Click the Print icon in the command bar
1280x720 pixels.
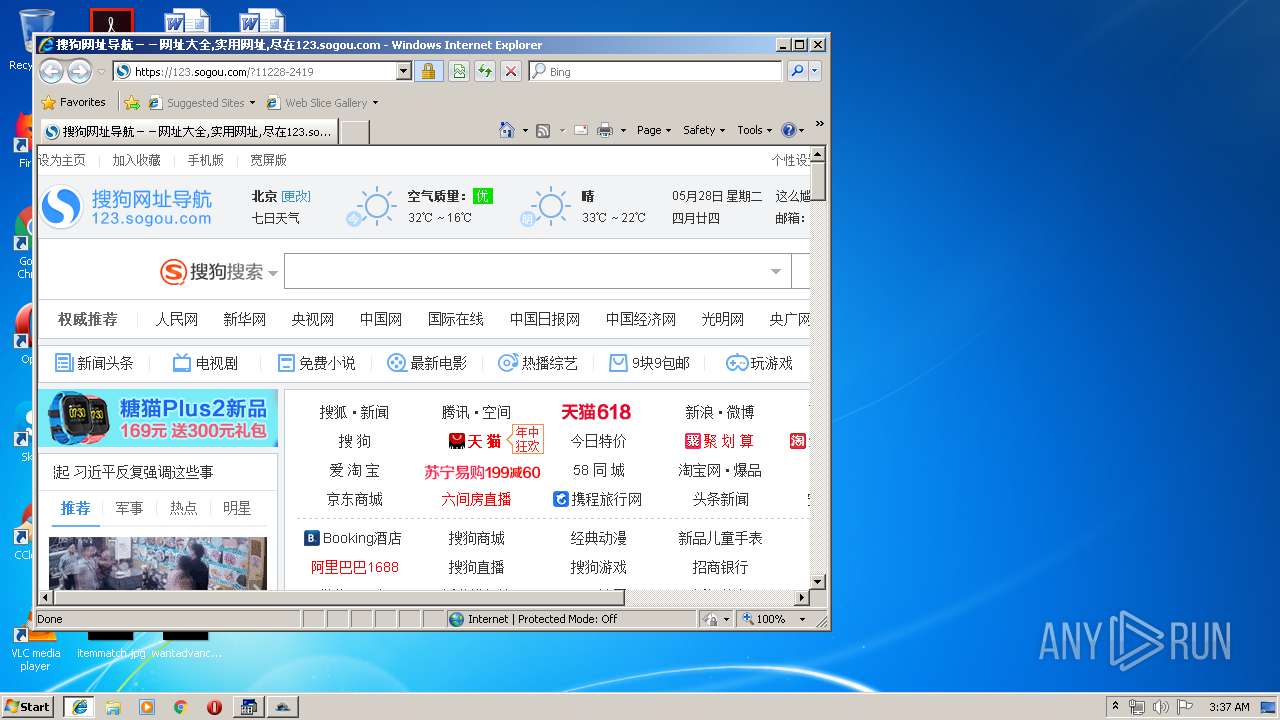(605, 130)
